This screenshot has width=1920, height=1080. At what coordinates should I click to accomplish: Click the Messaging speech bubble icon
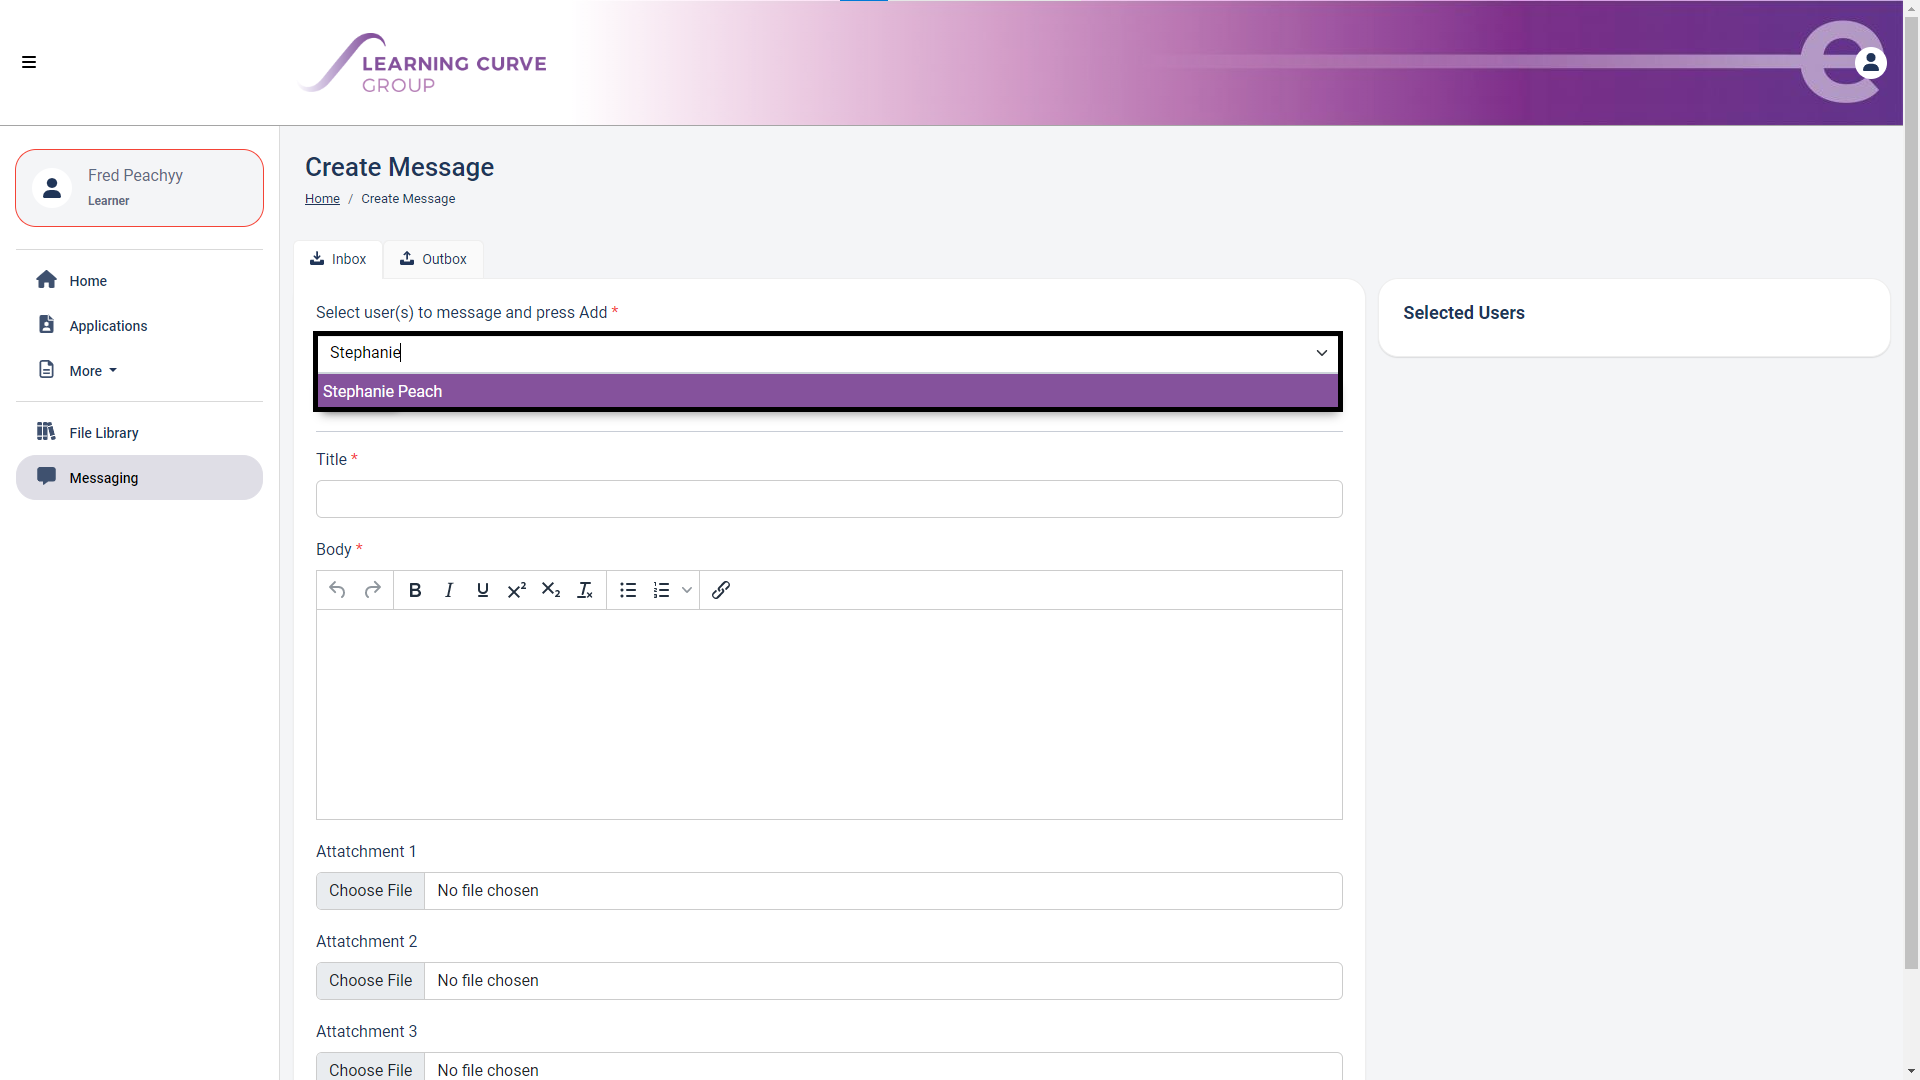[x=46, y=476]
